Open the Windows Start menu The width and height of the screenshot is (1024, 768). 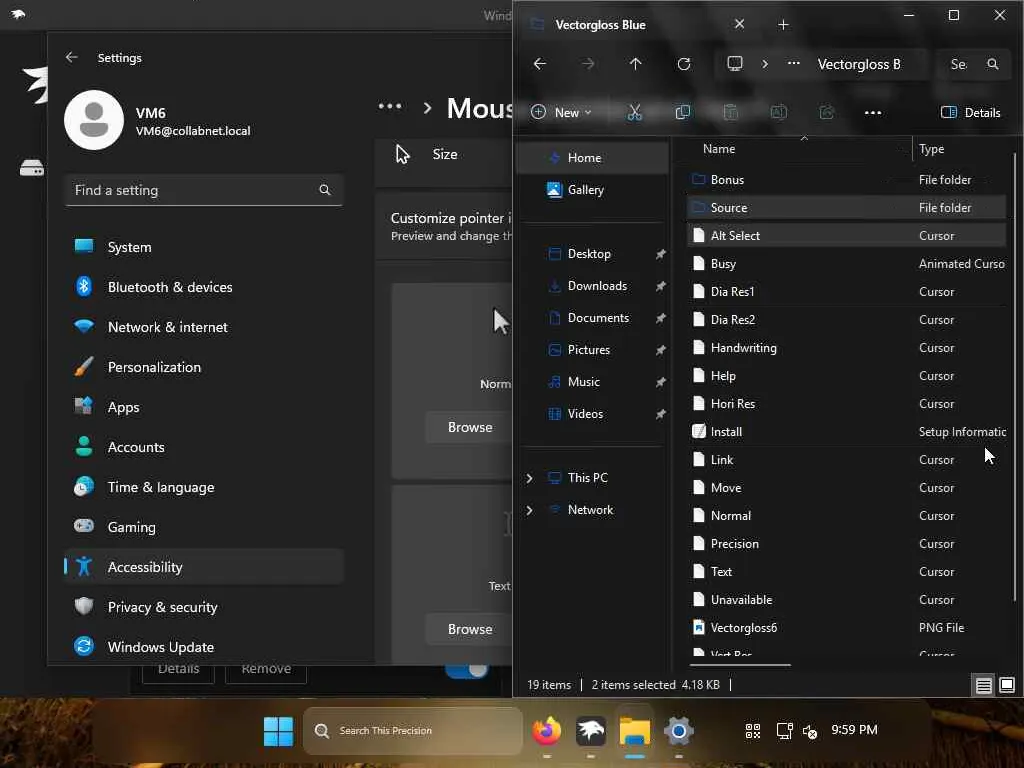278,731
